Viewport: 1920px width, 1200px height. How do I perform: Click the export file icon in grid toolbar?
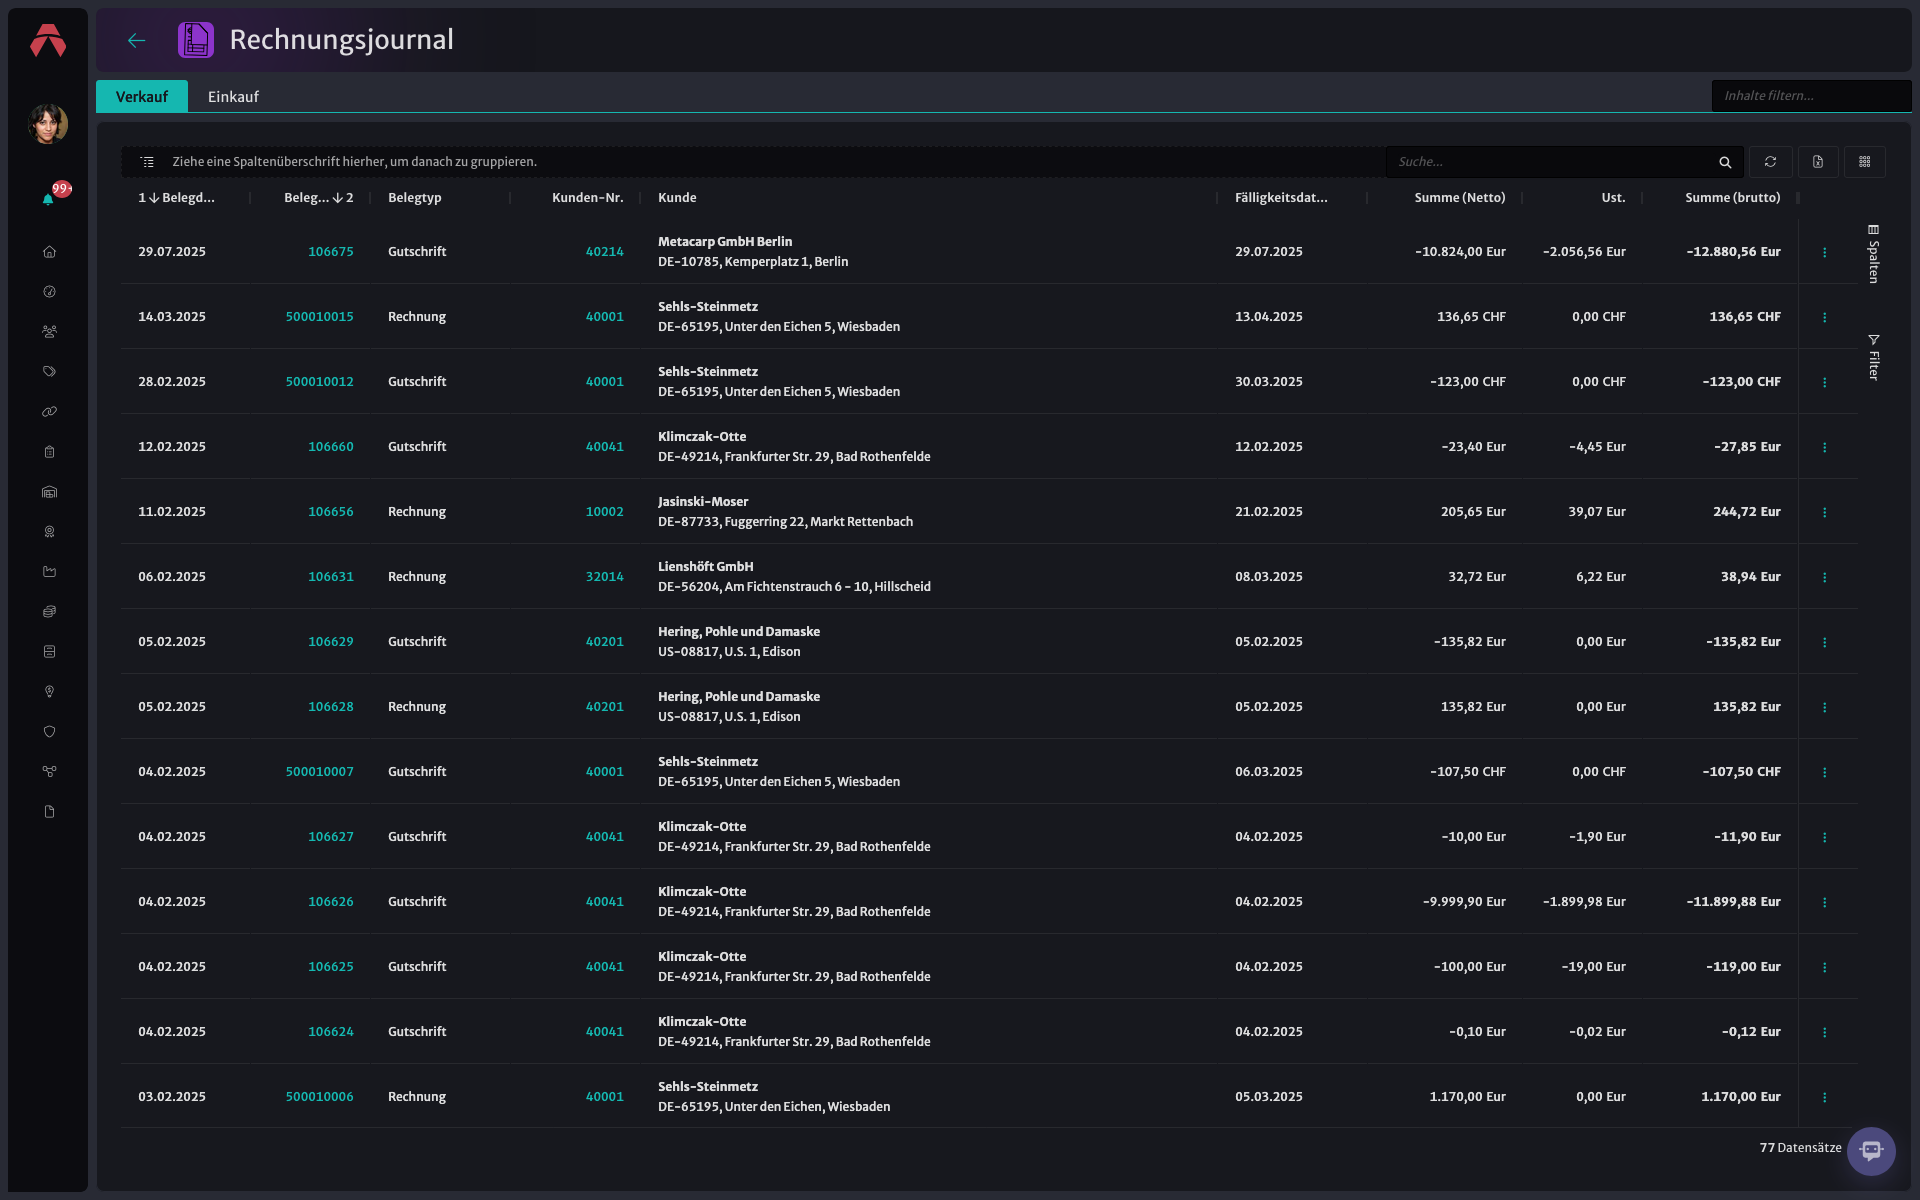(1818, 162)
